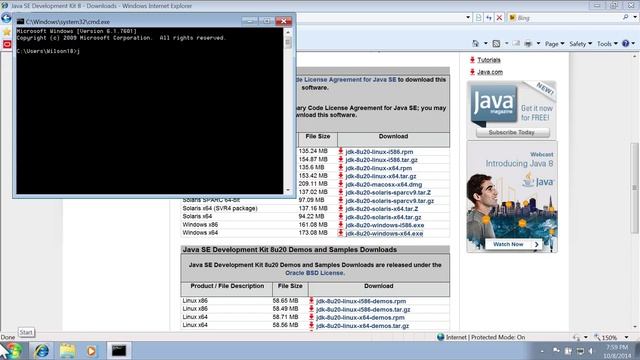Stop loading with the red X icon
640x360 pixels.
coord(499,18)
